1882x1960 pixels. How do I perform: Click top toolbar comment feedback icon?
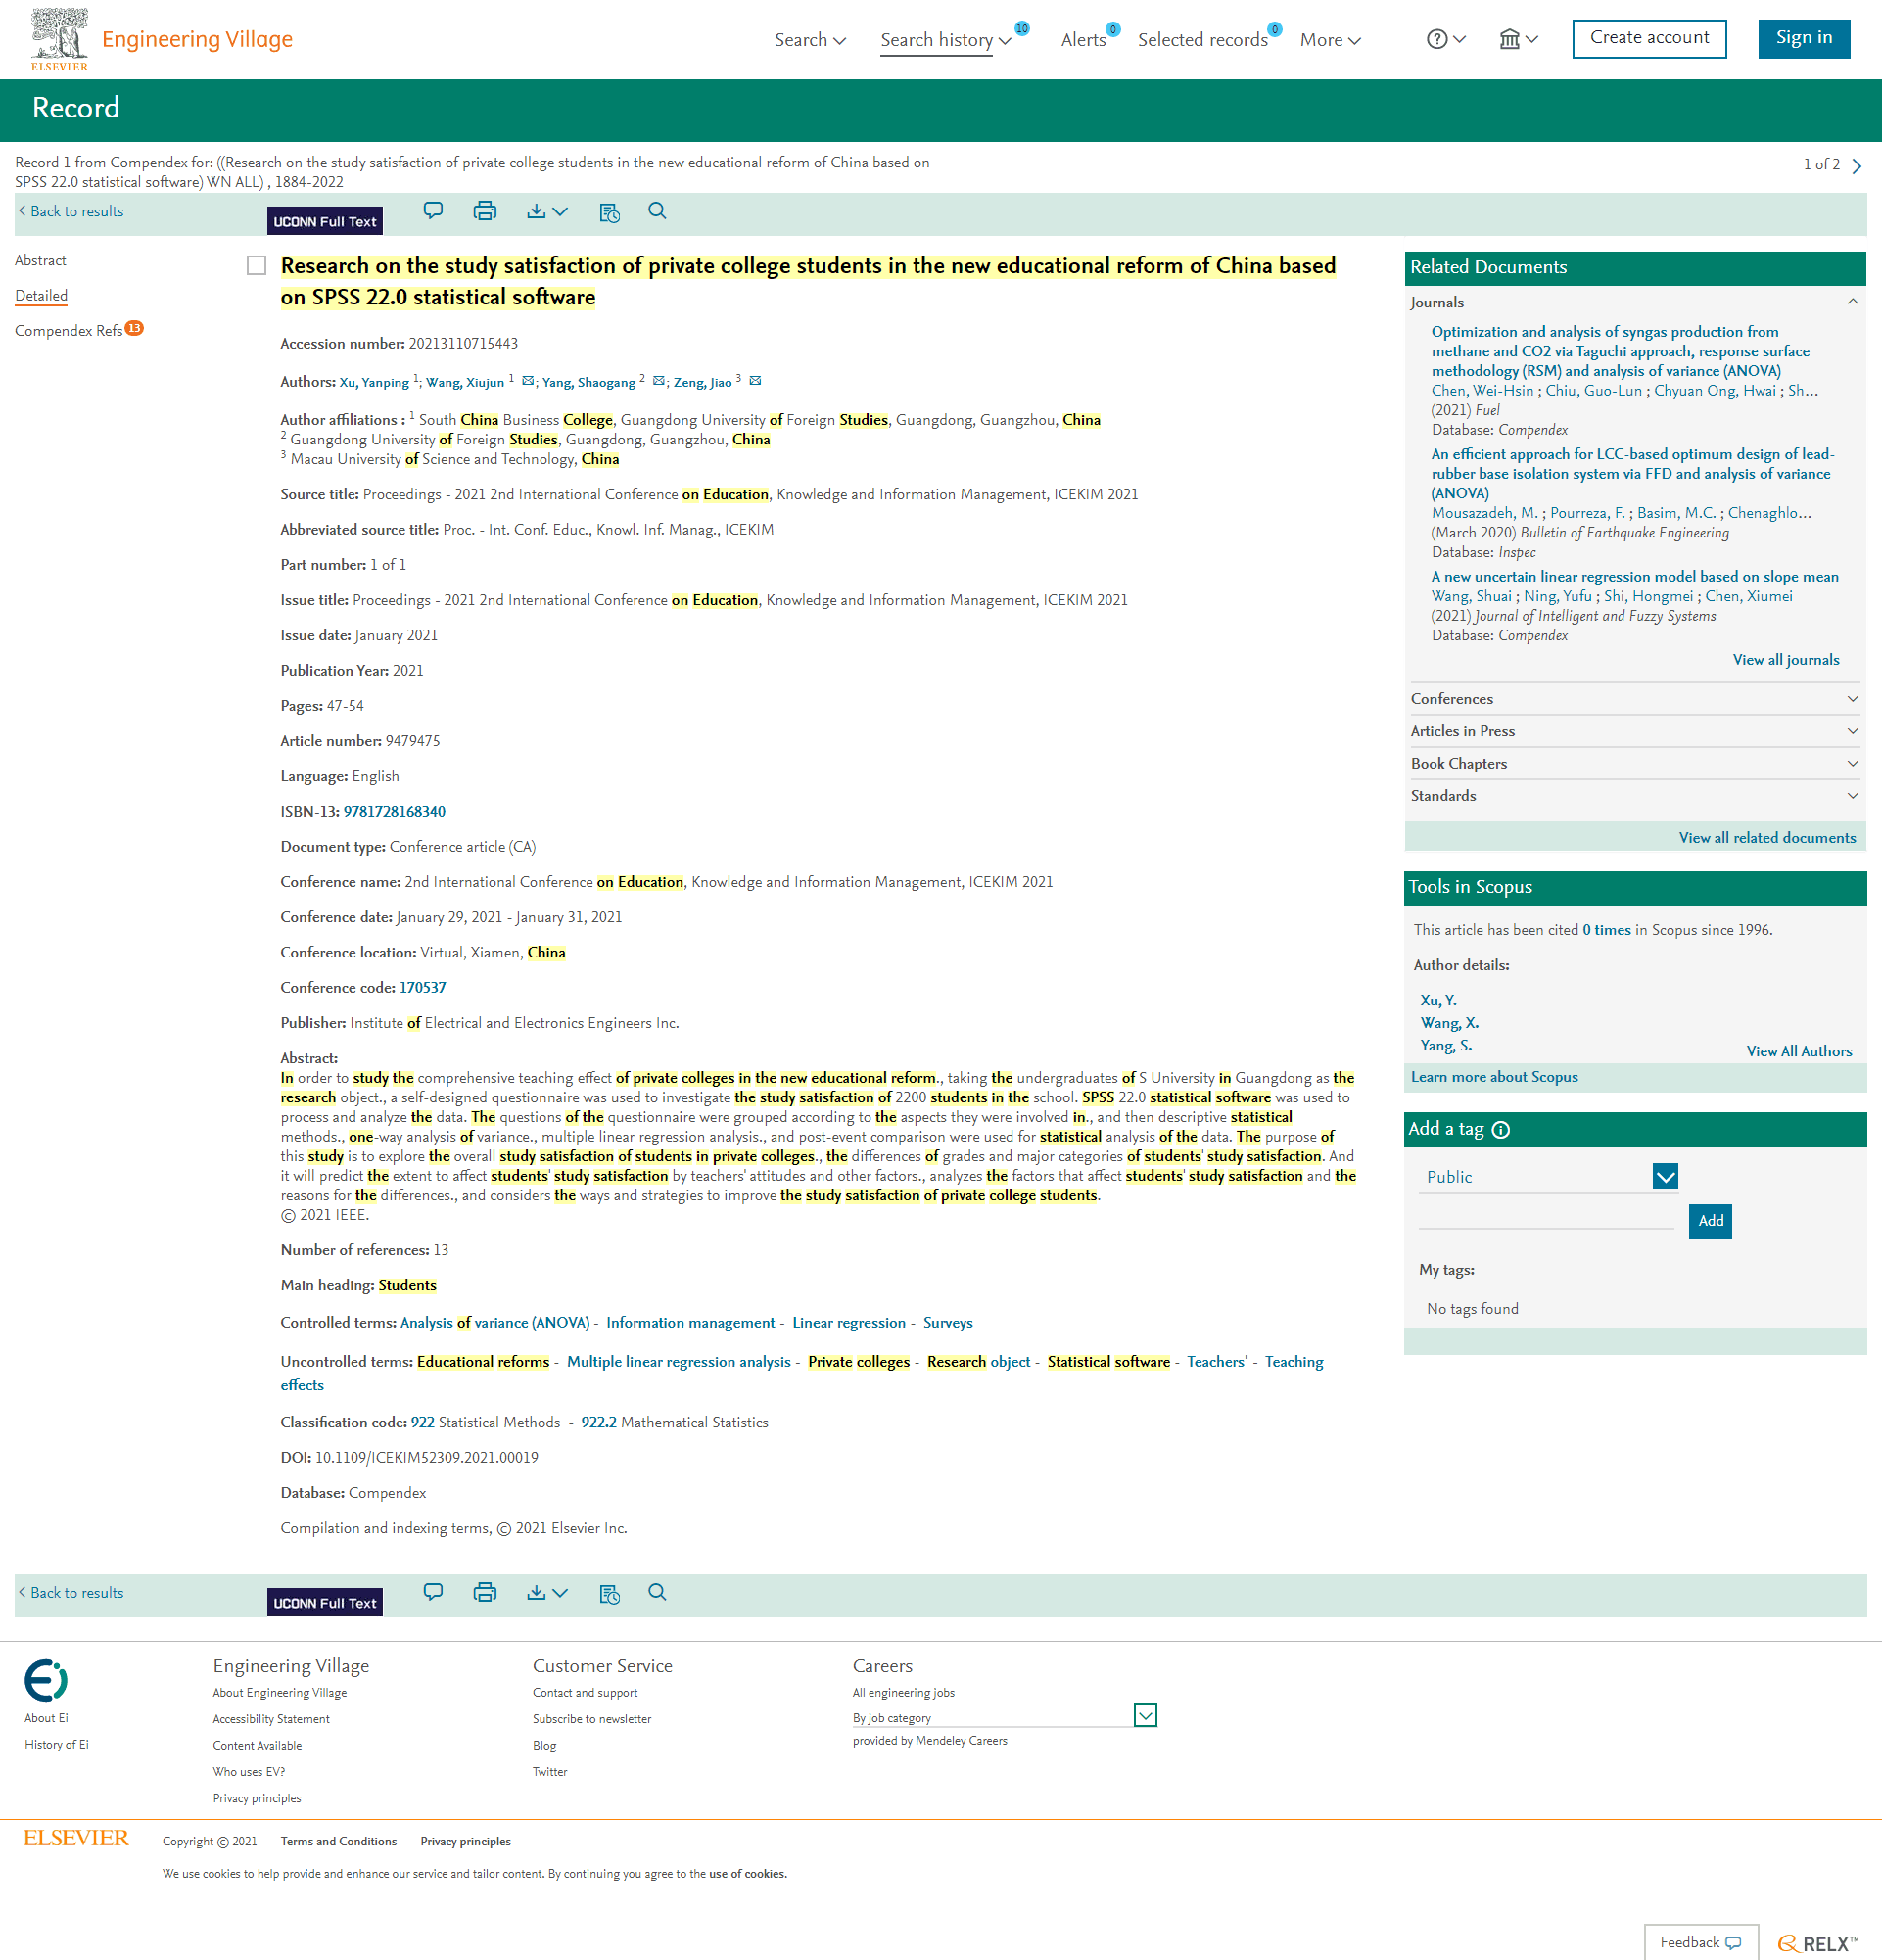[x=433, y=211]
